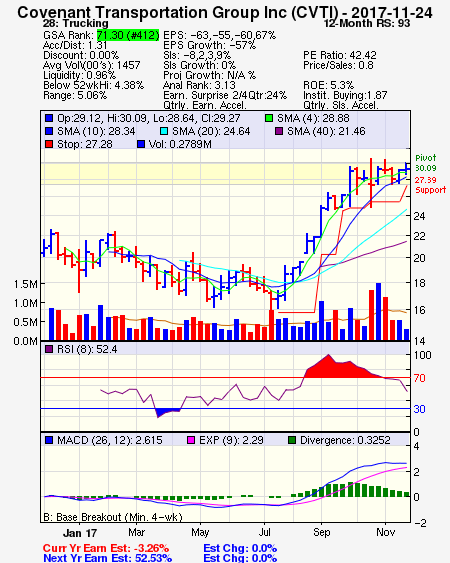Click the green Pivot 30.09 label
Screen dimensions: 450x563
(x=426, y=163)
